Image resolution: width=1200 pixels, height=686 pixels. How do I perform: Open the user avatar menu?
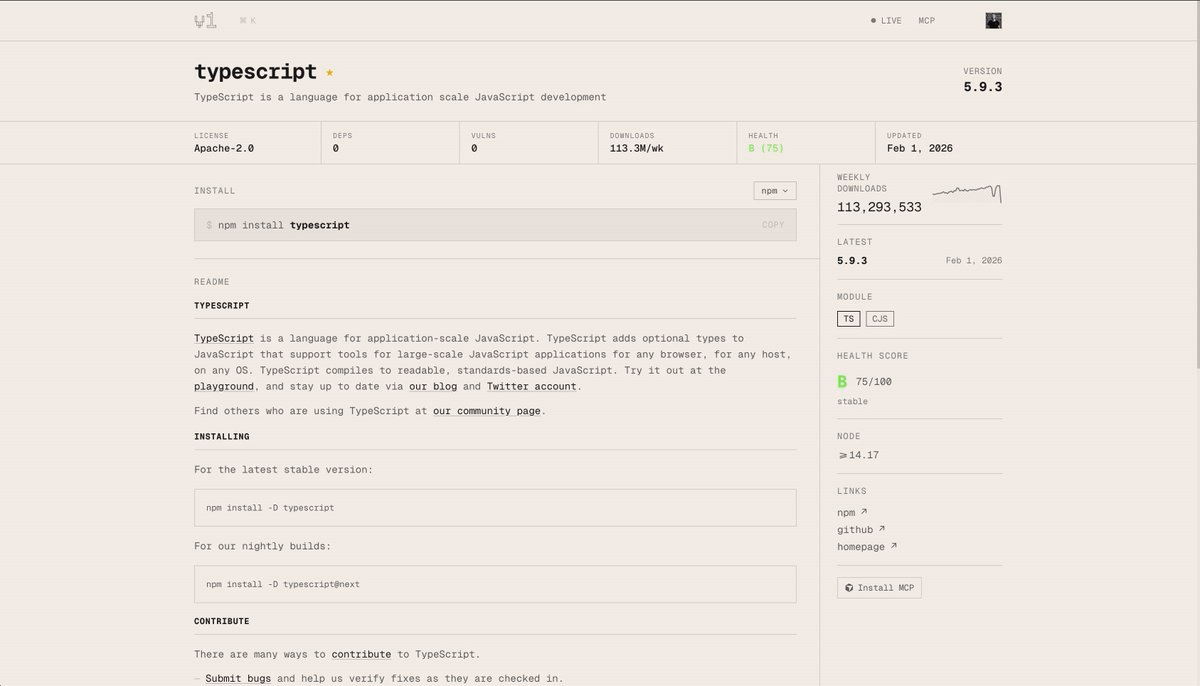tap(993, 20)
